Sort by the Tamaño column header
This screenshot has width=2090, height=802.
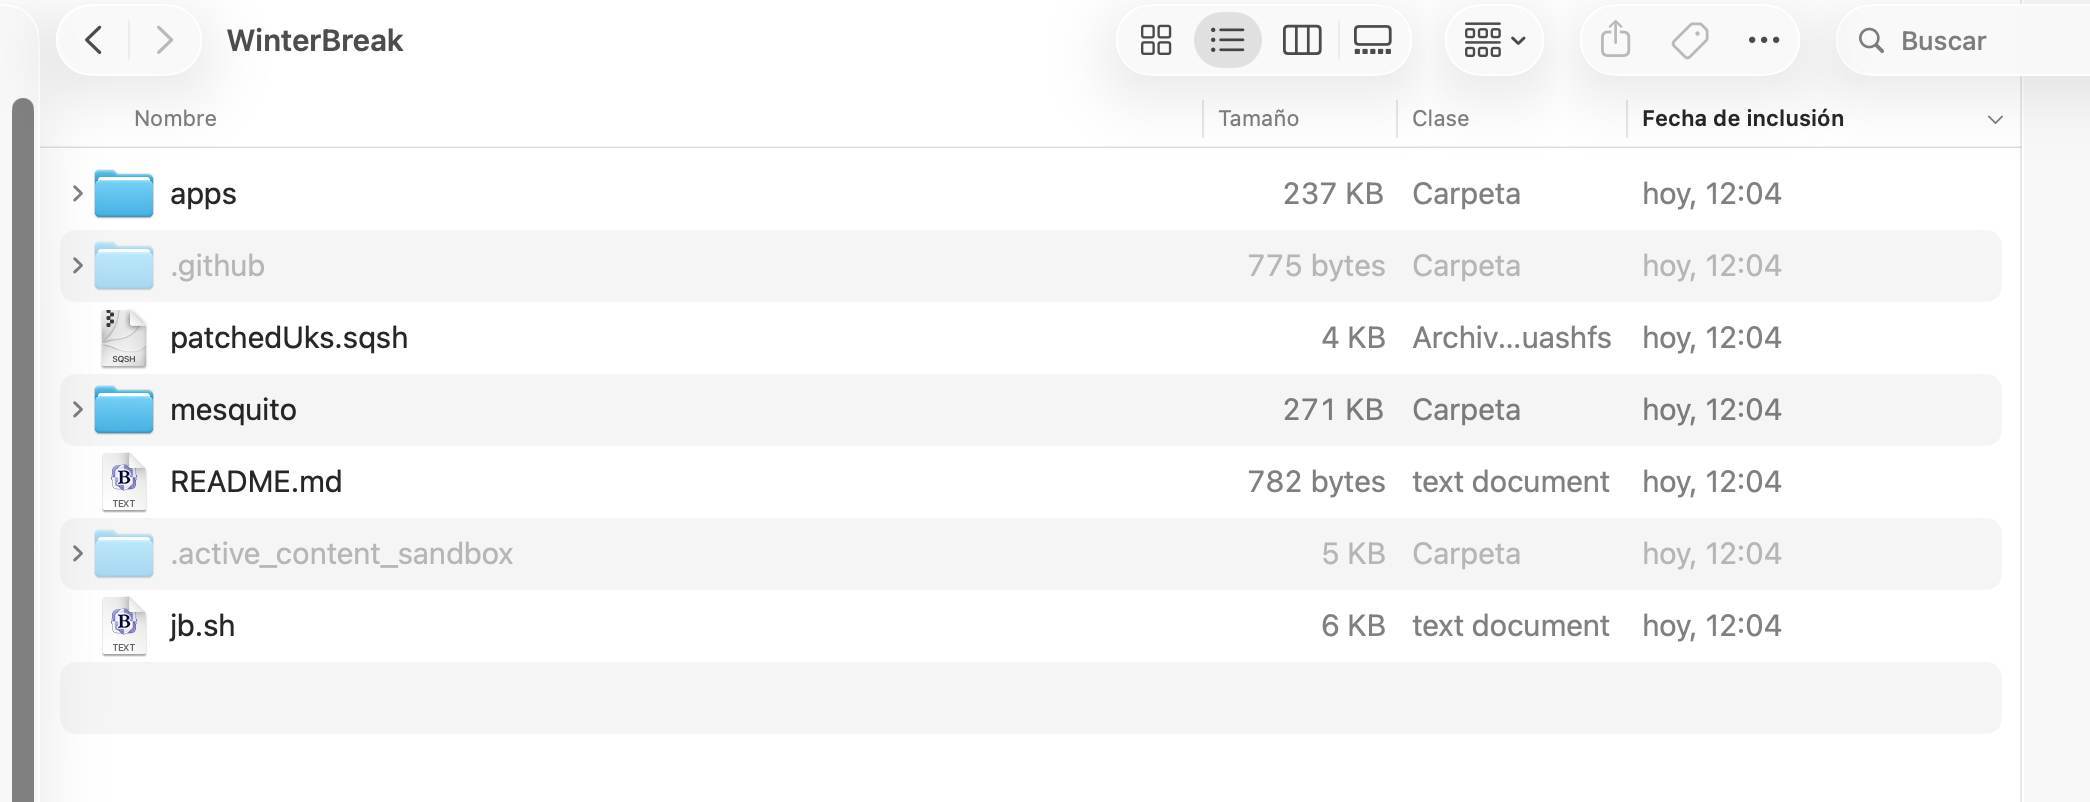[1258, 118]
